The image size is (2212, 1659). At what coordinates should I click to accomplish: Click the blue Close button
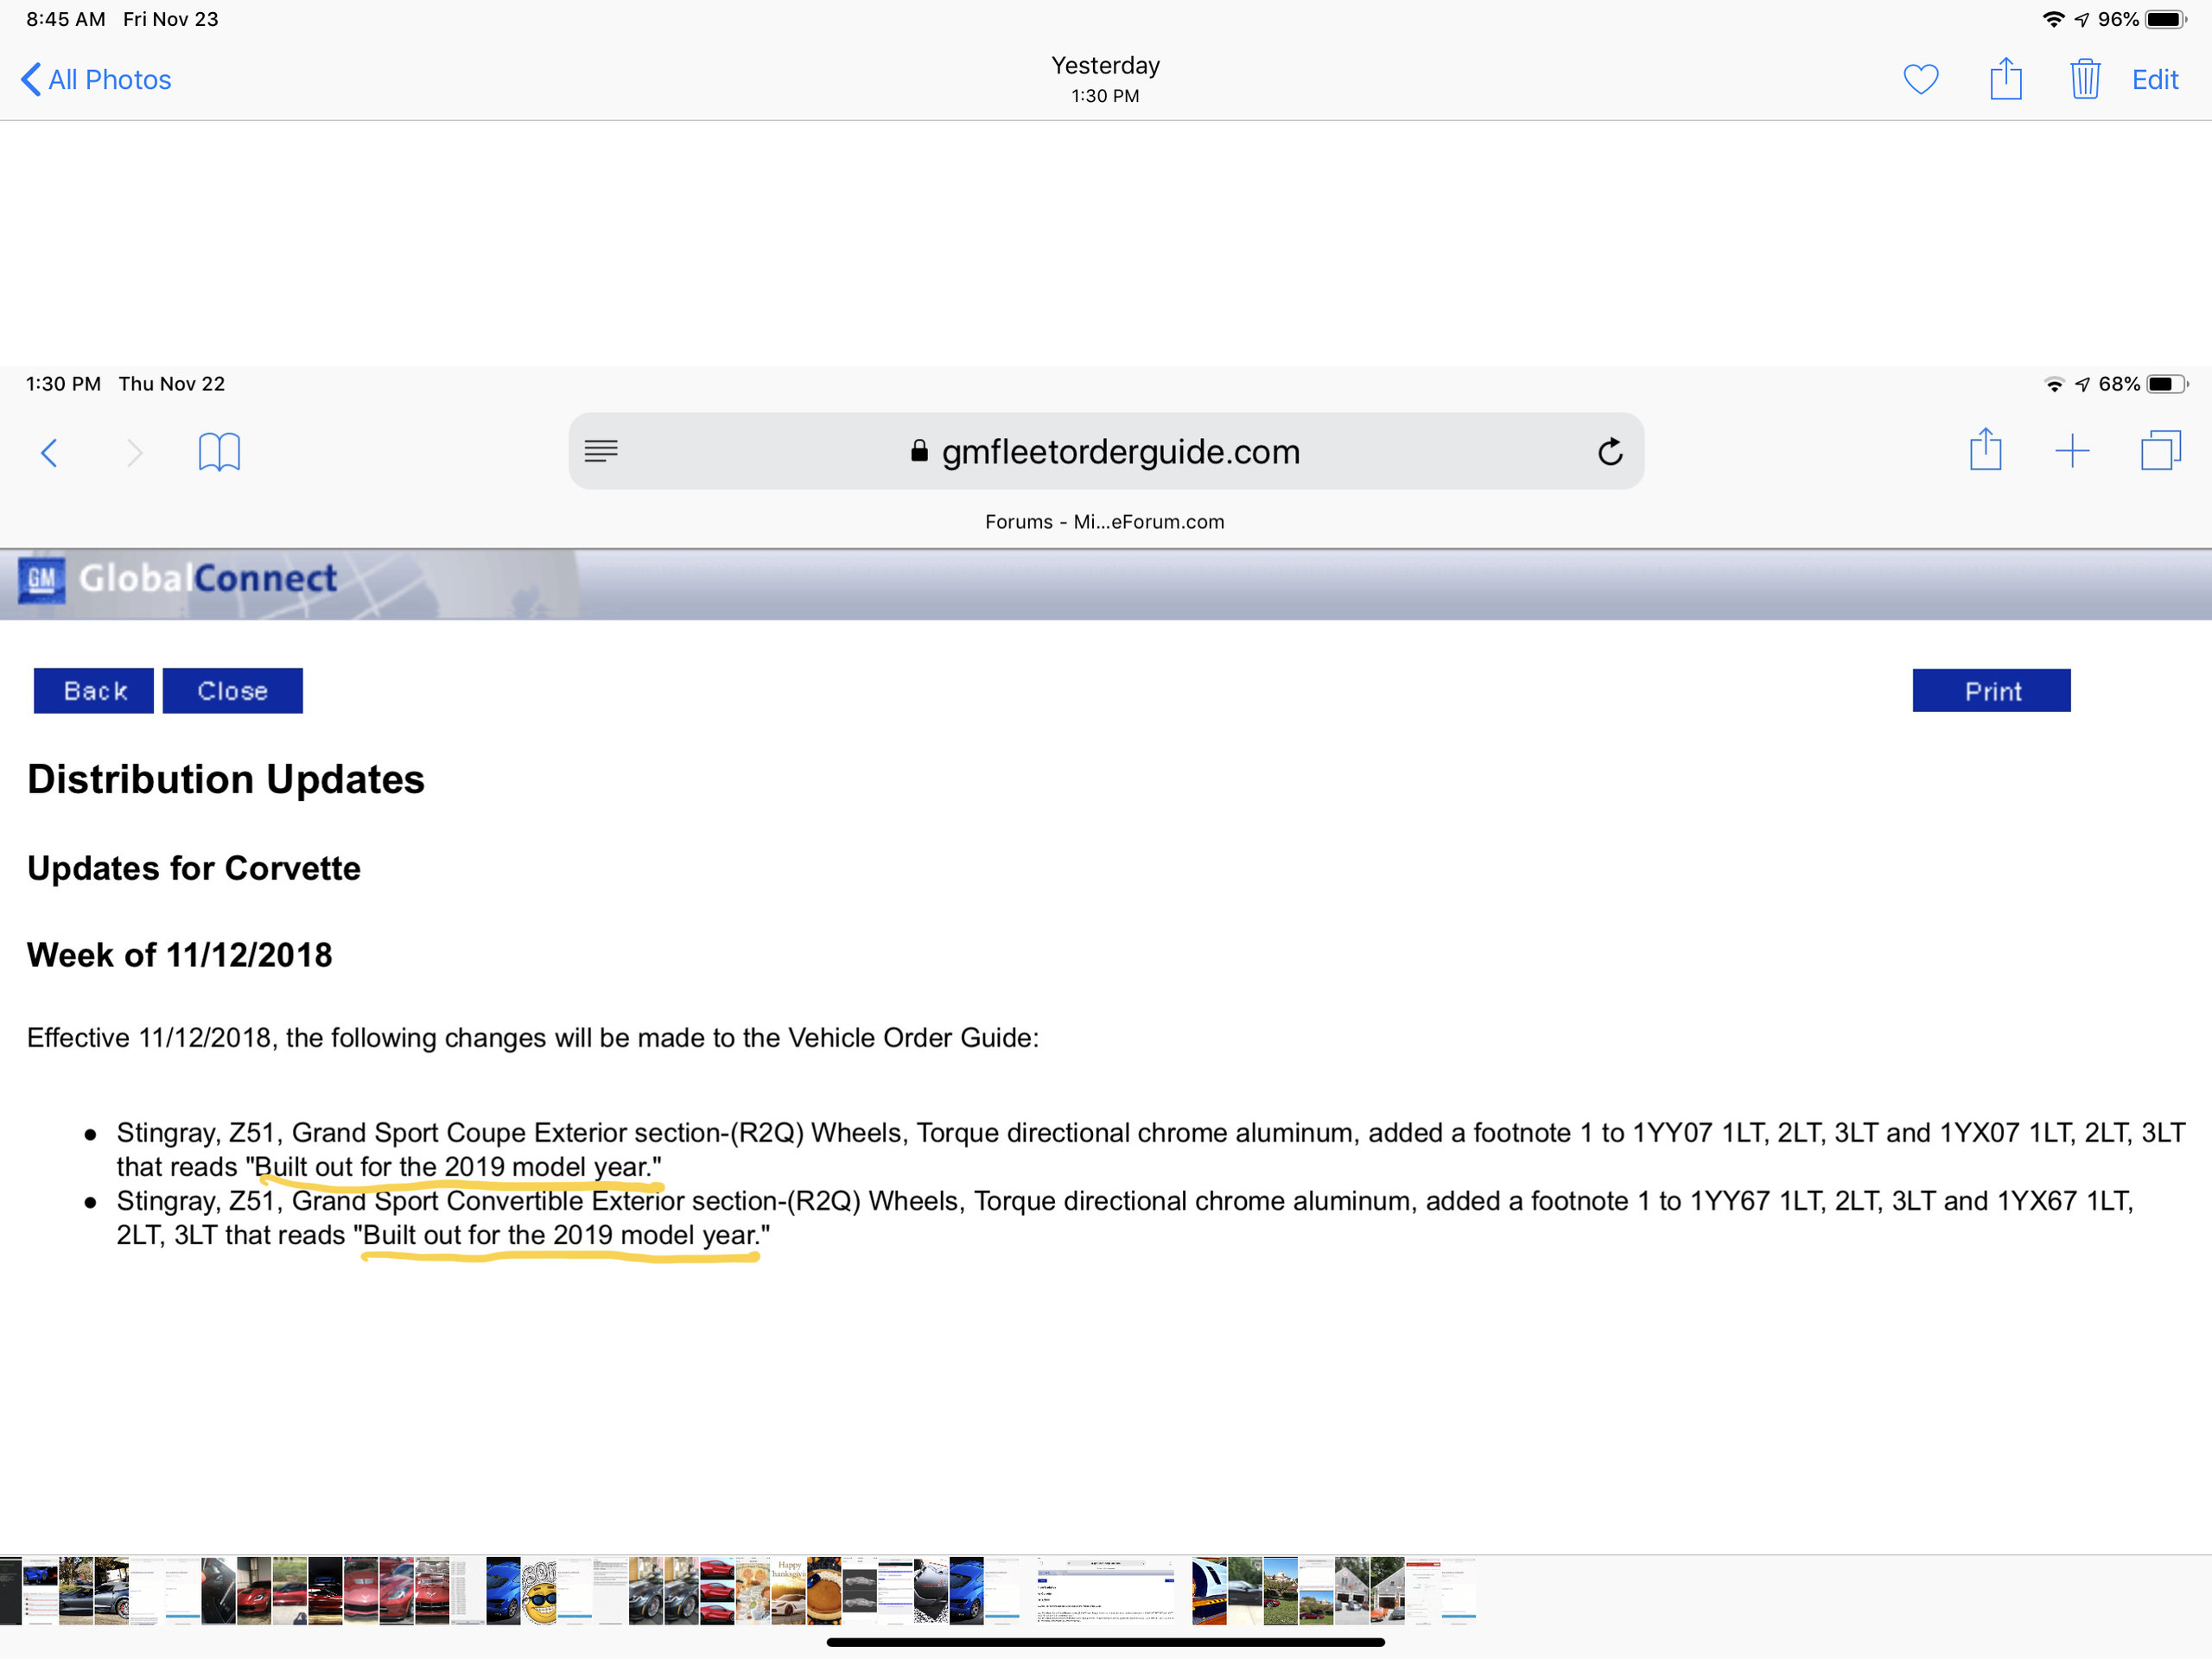click(232, 690)
